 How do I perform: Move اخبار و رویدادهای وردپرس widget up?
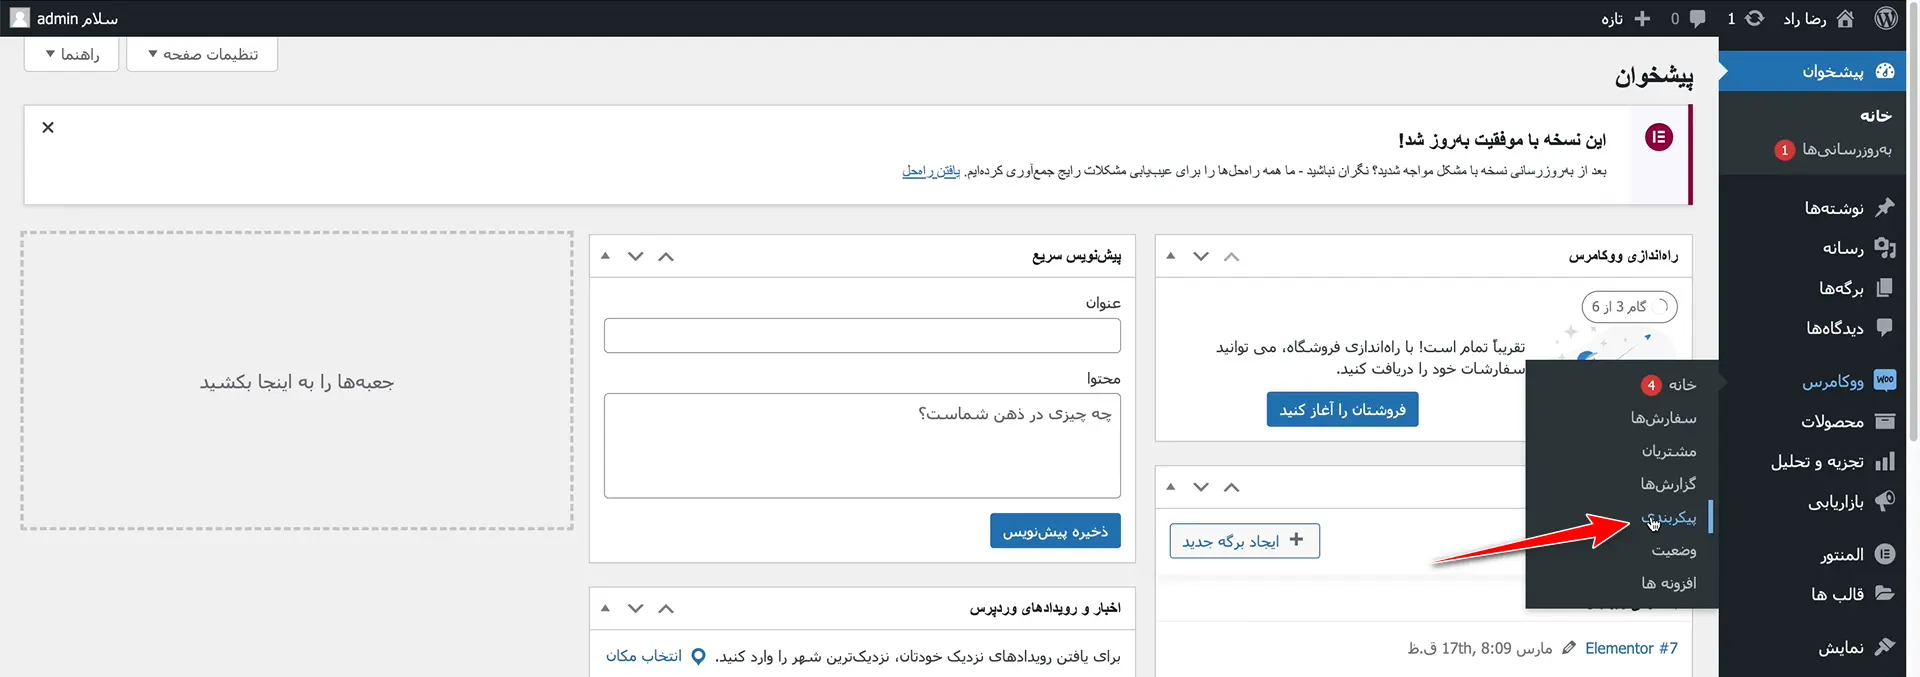point(666,608)
